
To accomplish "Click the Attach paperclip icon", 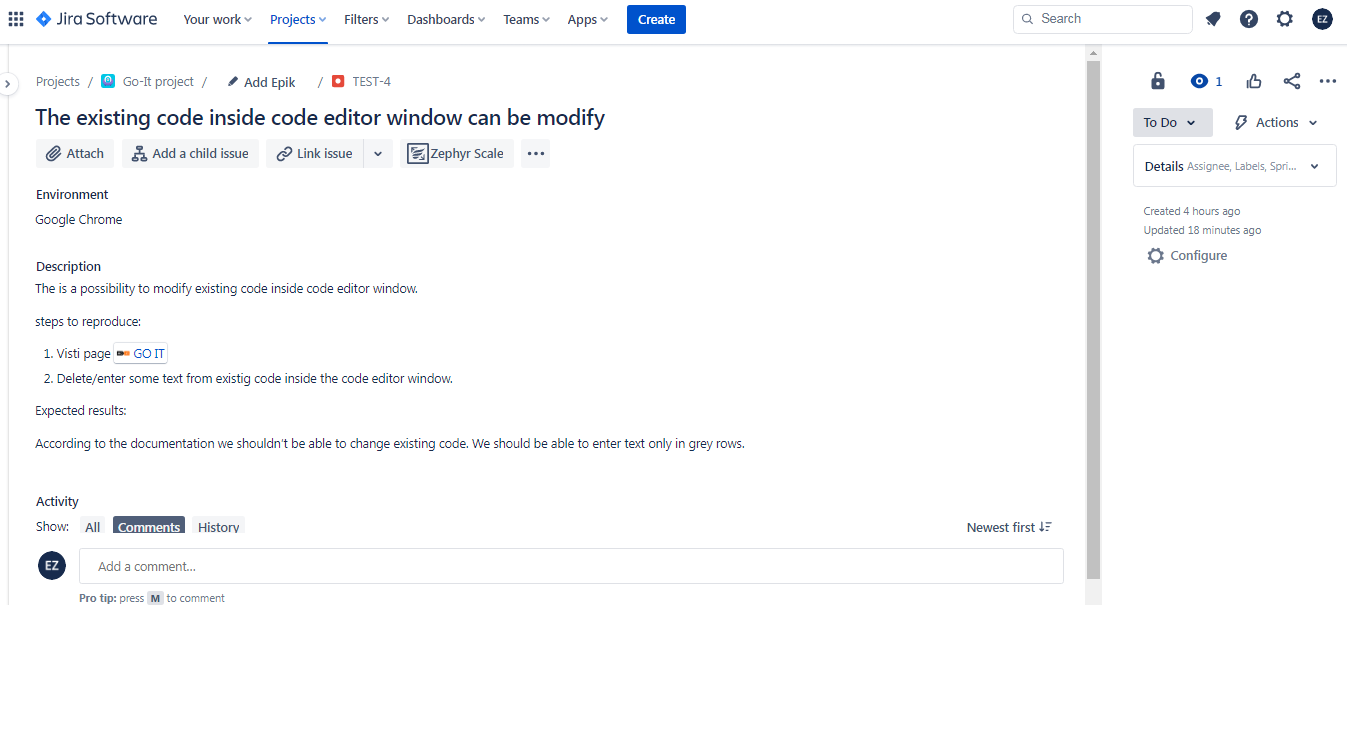I will tap(51, 153).
